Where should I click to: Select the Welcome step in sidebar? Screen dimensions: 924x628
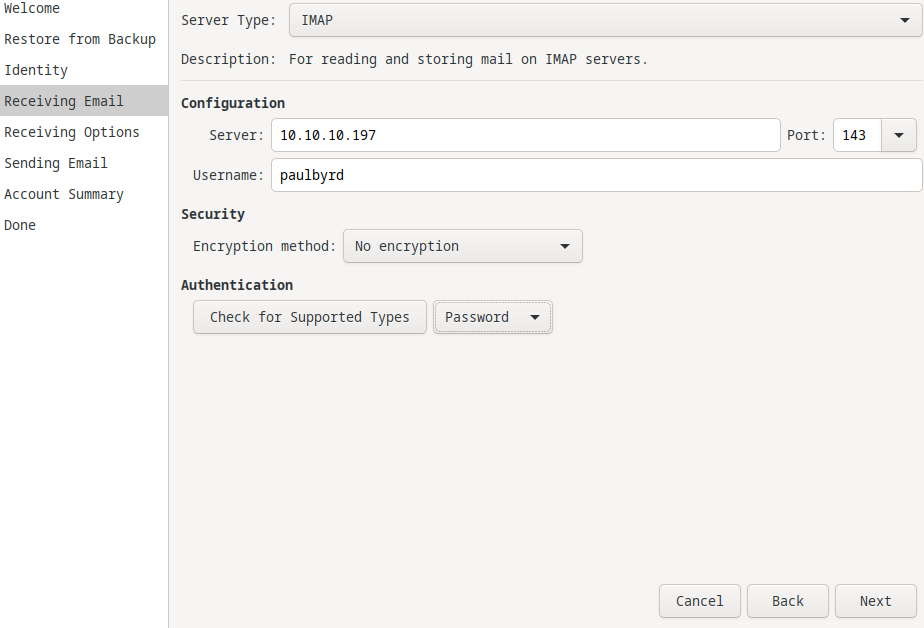click(x=32, y=9)
